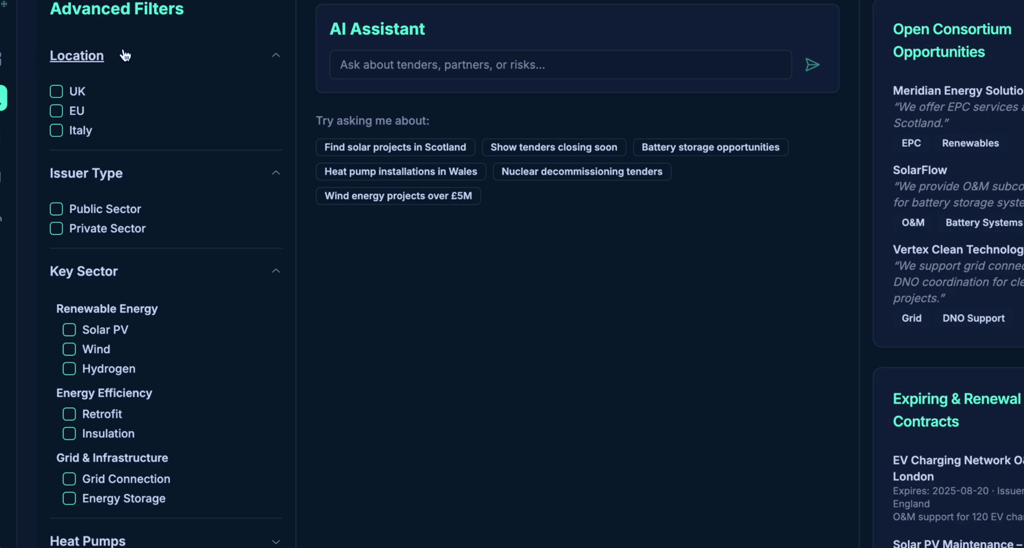Click the Location filter heading
The height and width of the screenshot is (548, 1024).
[x=76, y=56]
